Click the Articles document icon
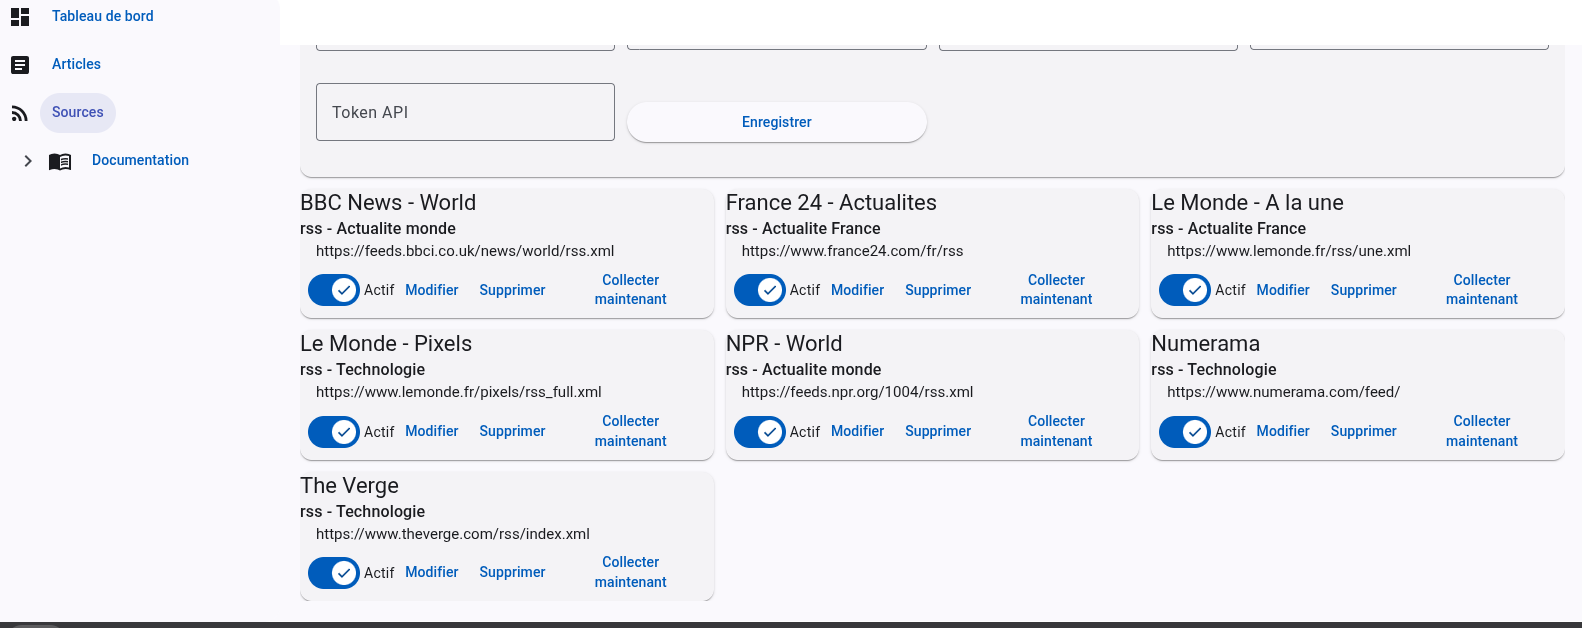The image size is (1582, 628). coord(20,65)
